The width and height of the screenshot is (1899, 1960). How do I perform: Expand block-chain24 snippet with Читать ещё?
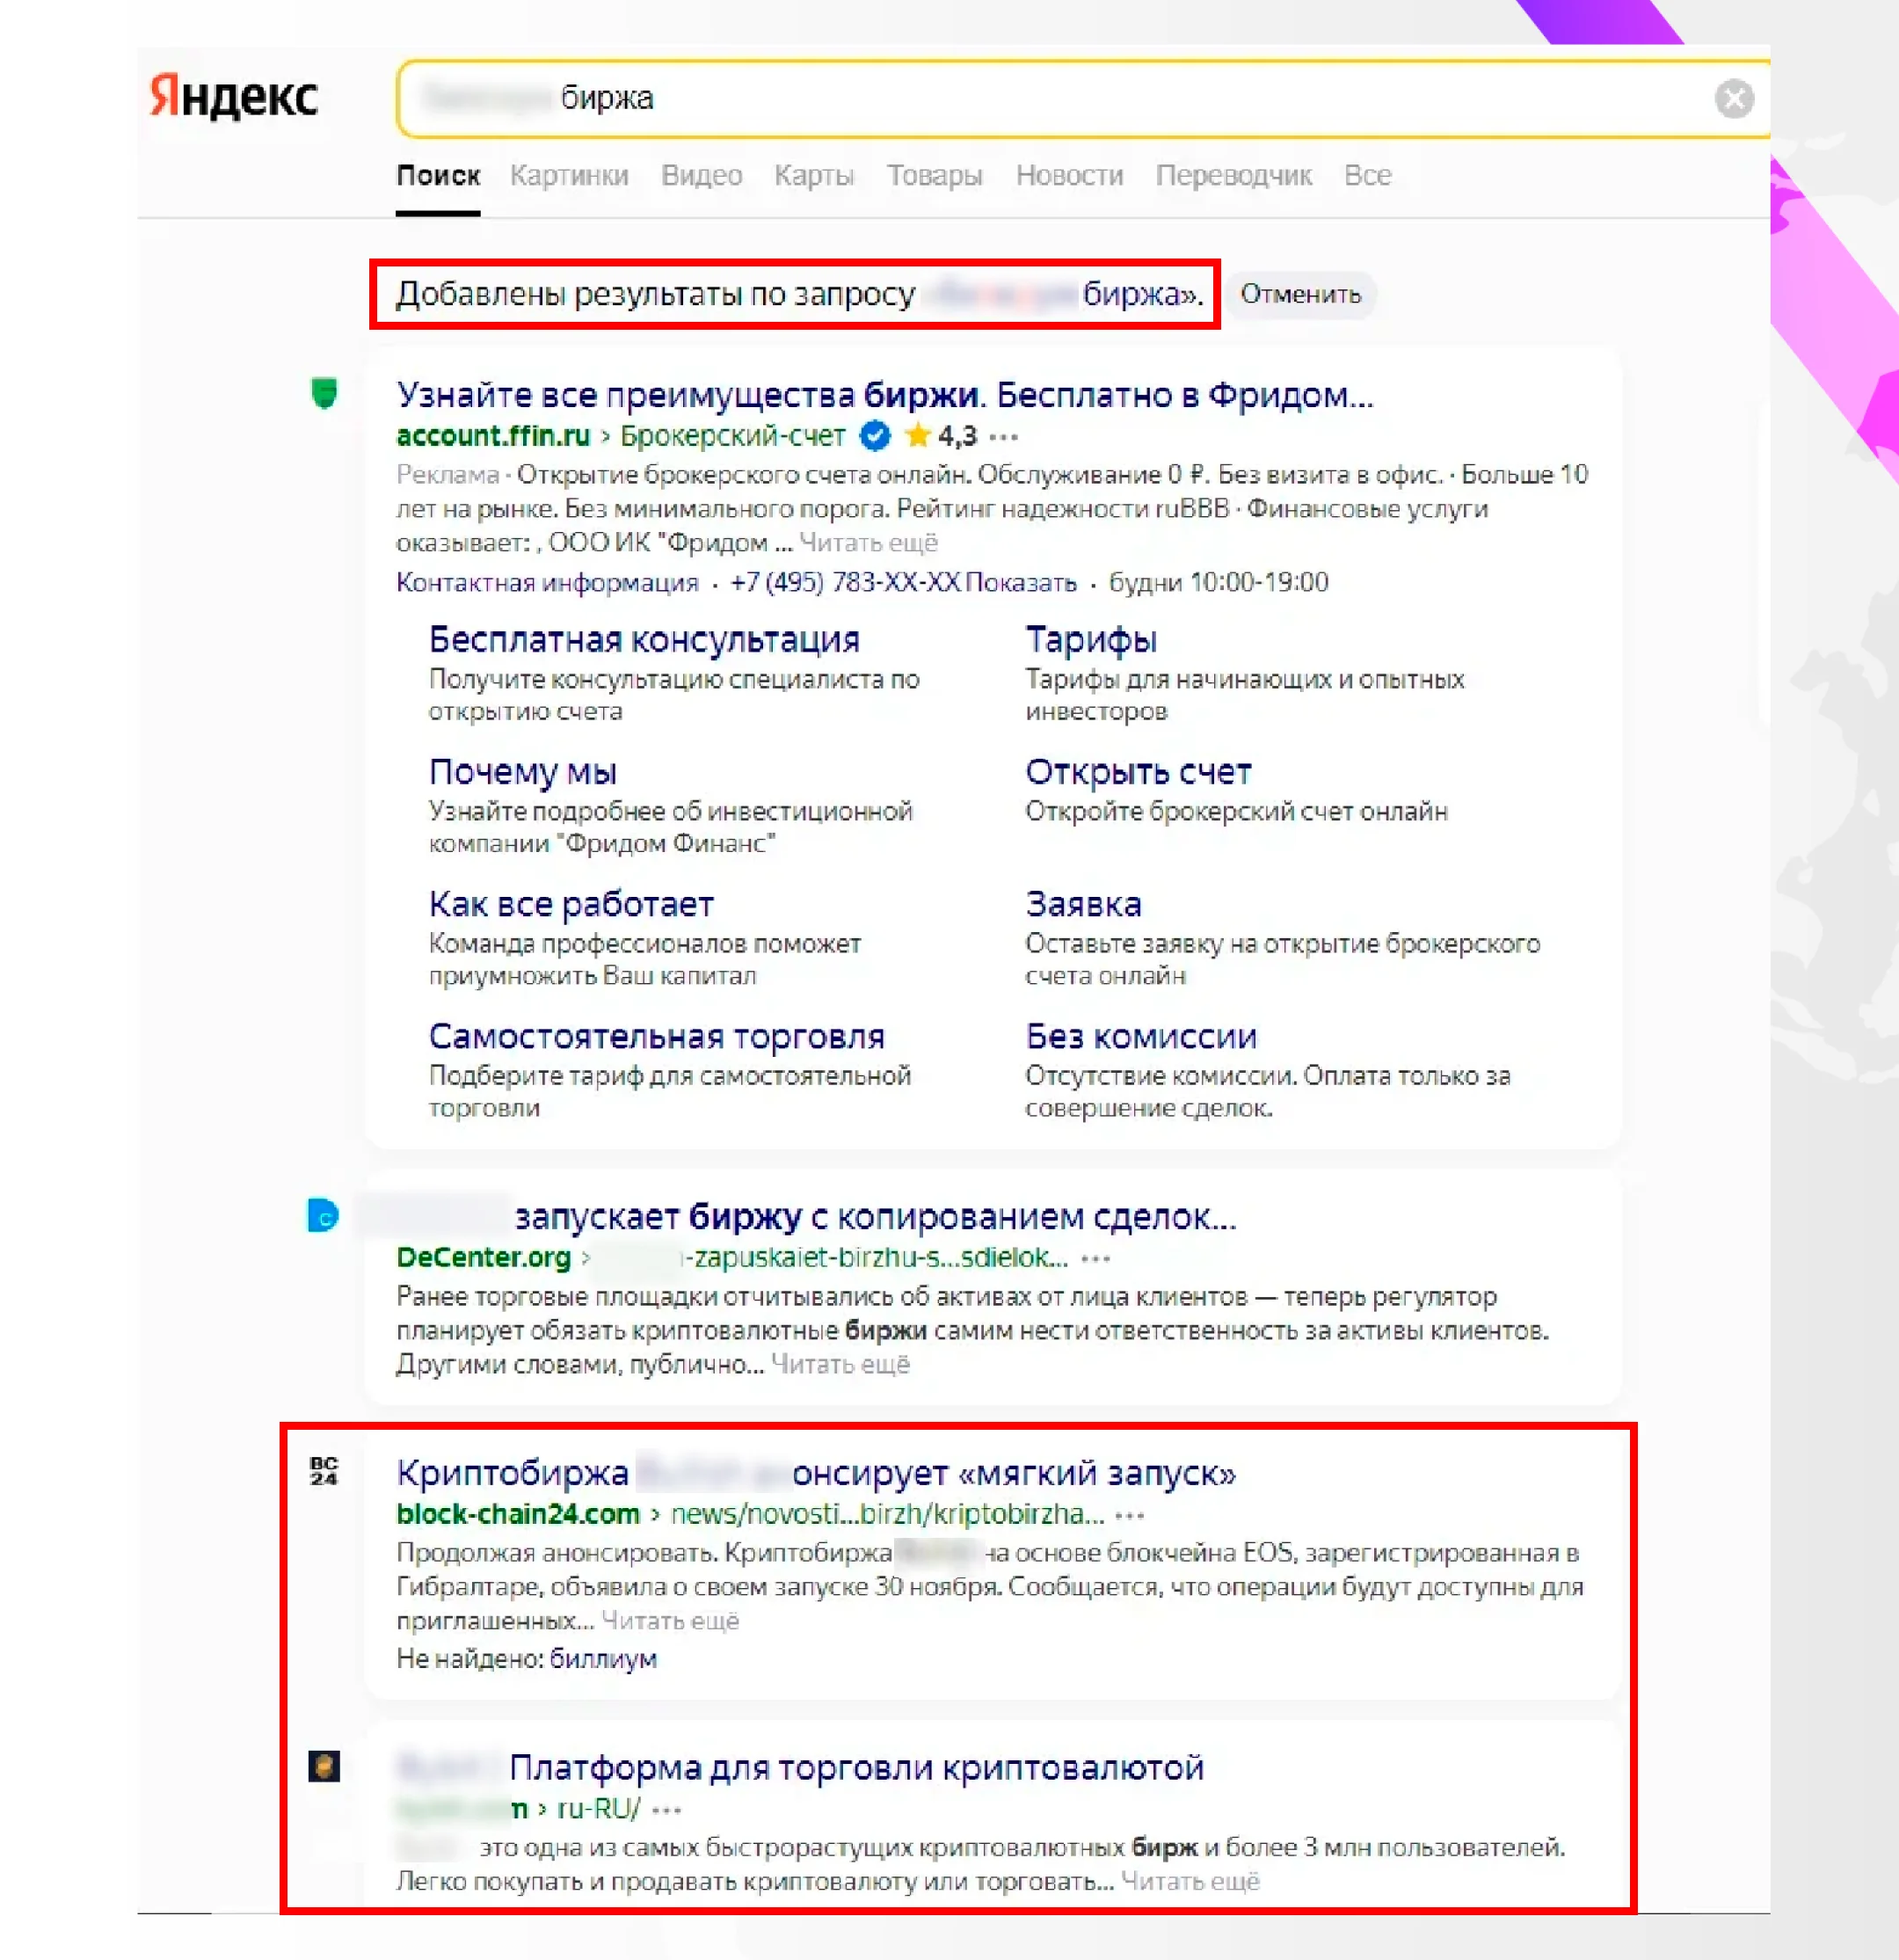[x=670, y=1621]
